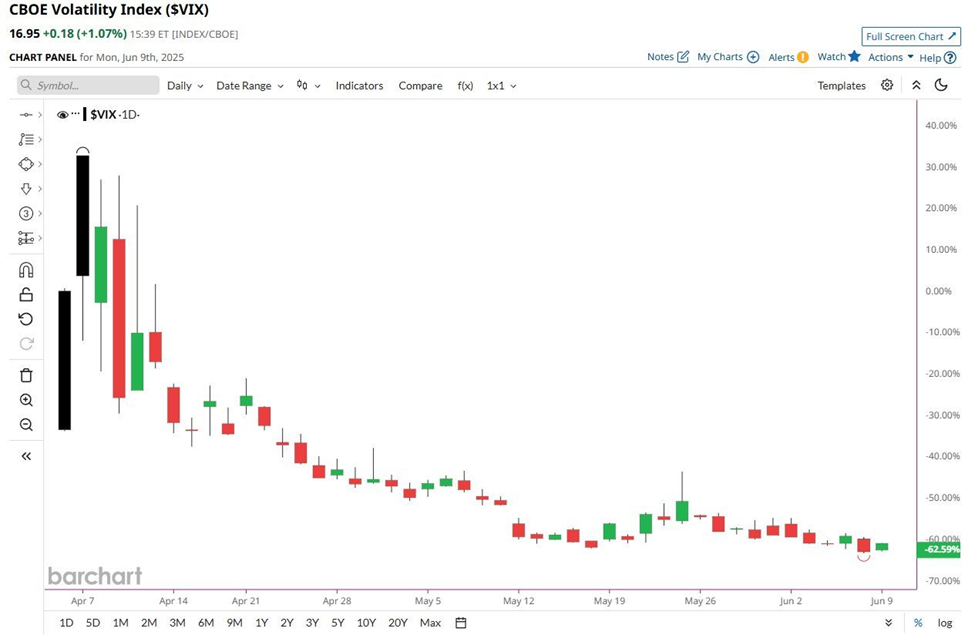Image resolution: width=975 pixels, height=635 pixels.
Task: Click the symbol search field
Action: [x=88, y=85]
